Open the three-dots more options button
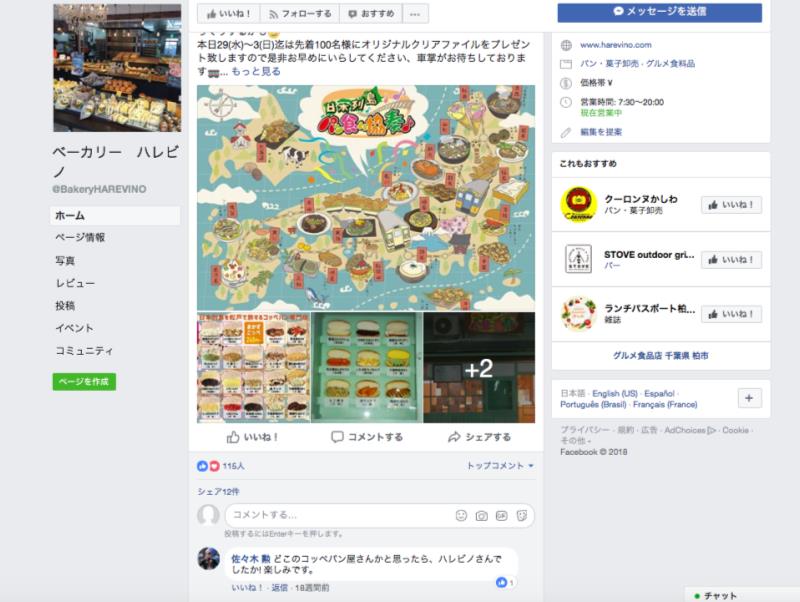Image resolution: width=800 pixels, height=602 pixels. click(x=415, y=14)
